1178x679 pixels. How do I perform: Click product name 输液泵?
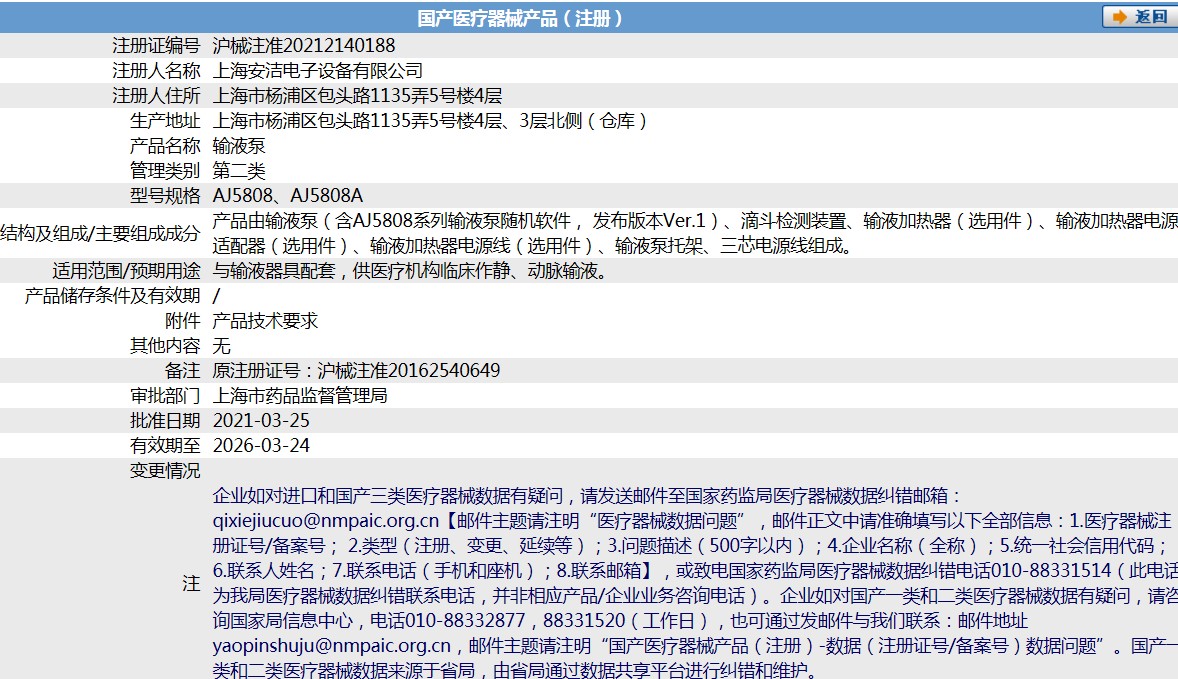click(x=239, y=146)
